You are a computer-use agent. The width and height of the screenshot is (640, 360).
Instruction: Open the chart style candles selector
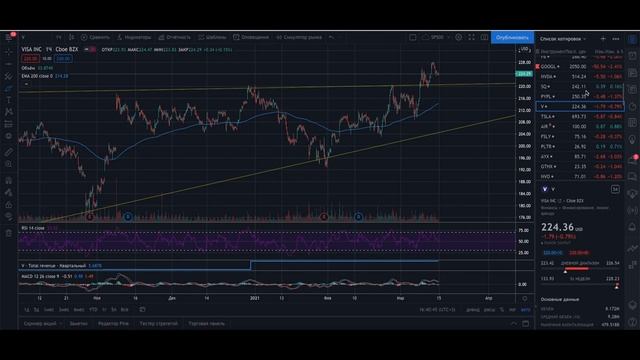[71, 37]
